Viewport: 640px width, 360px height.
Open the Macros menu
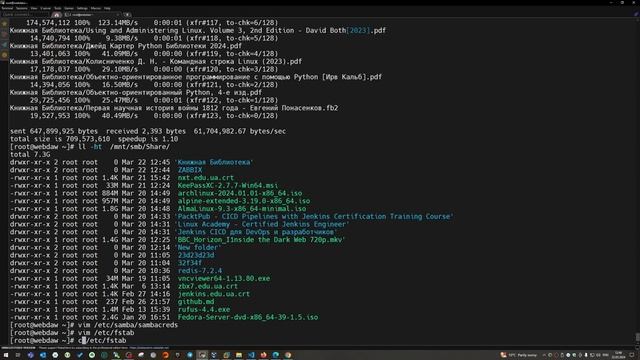(x=96, y=8)
